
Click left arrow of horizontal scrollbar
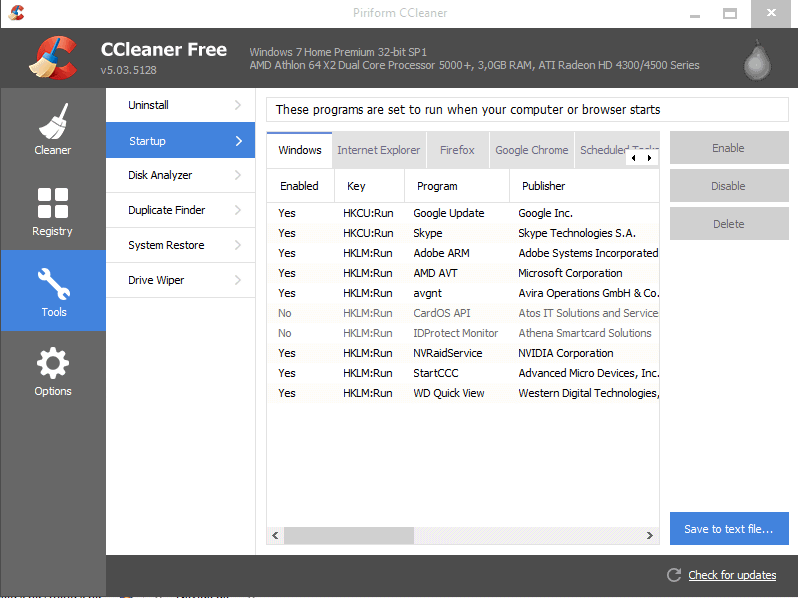tap(275, 535)
